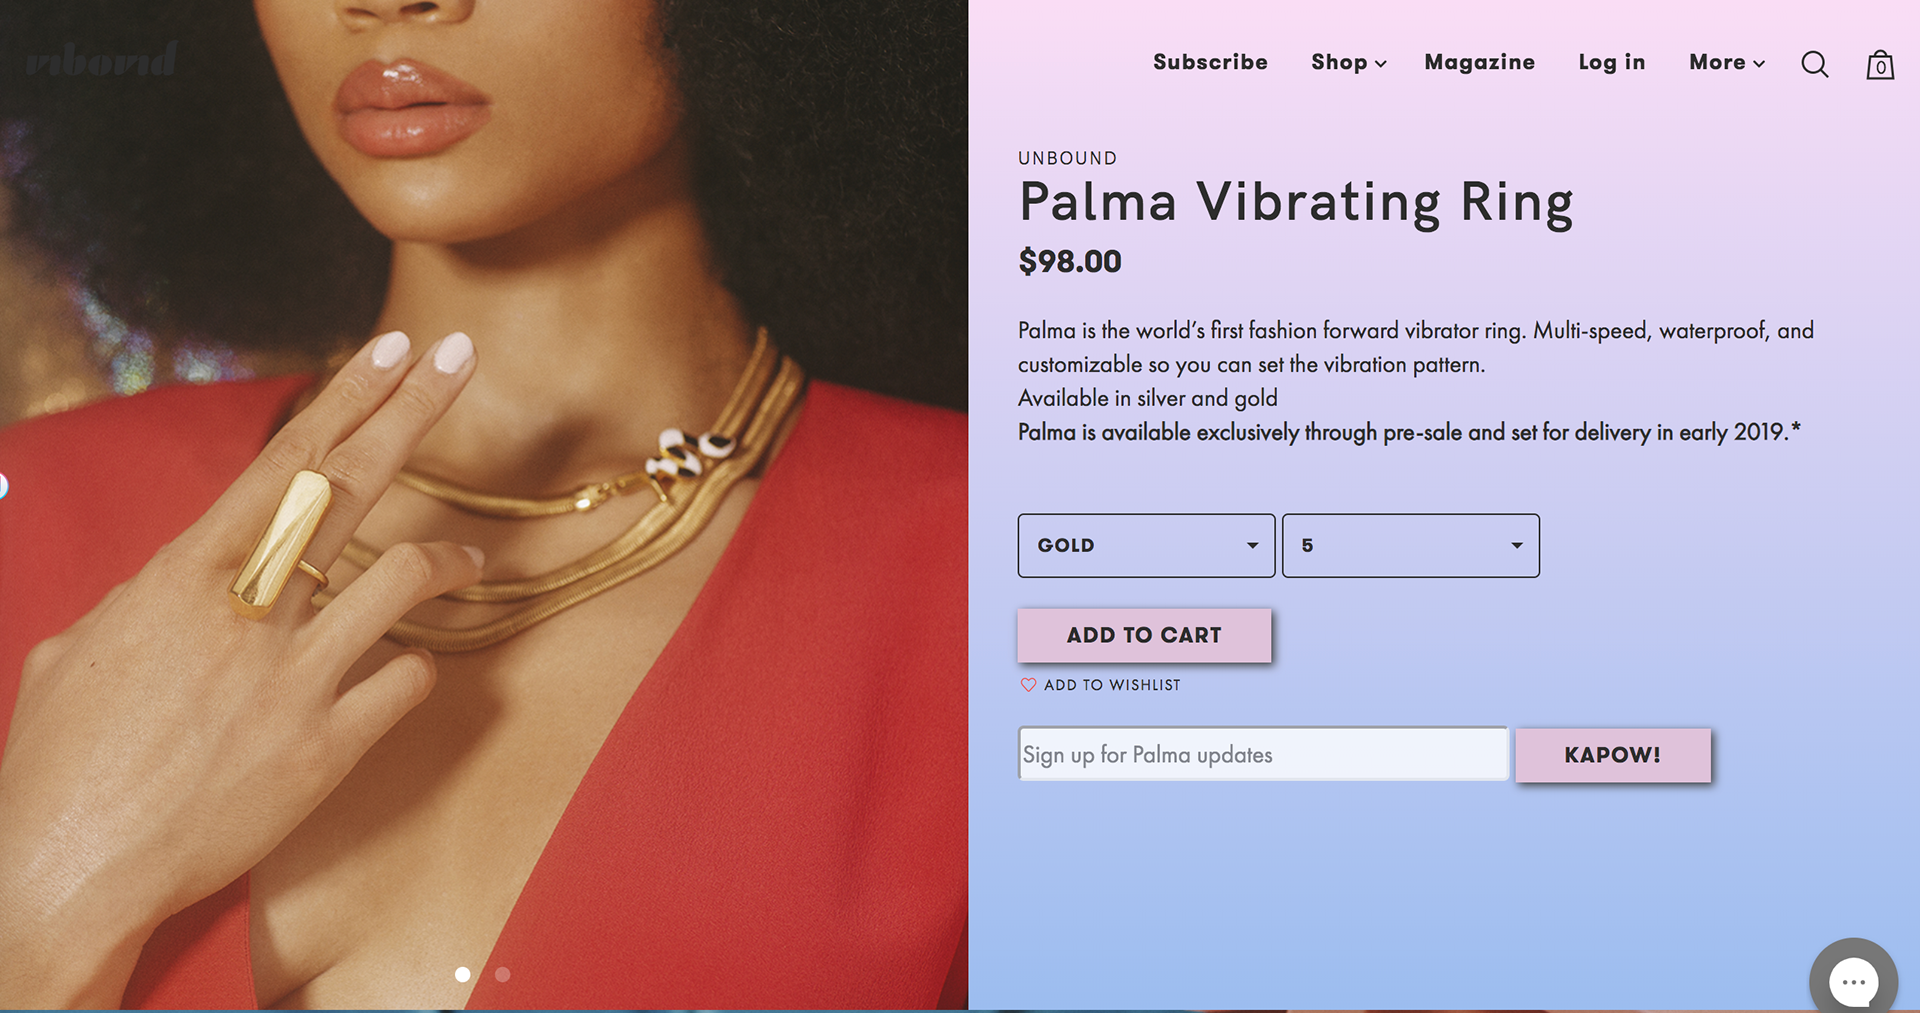Open the GOLD color dropdown
Screen dimensions: 1920x1013
click(1146, 546)
